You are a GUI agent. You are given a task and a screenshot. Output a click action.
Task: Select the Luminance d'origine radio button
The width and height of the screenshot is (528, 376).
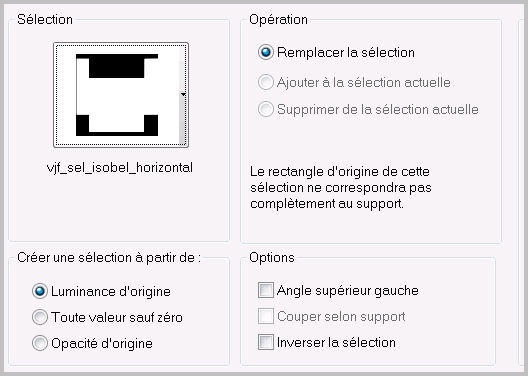[40, 291]
